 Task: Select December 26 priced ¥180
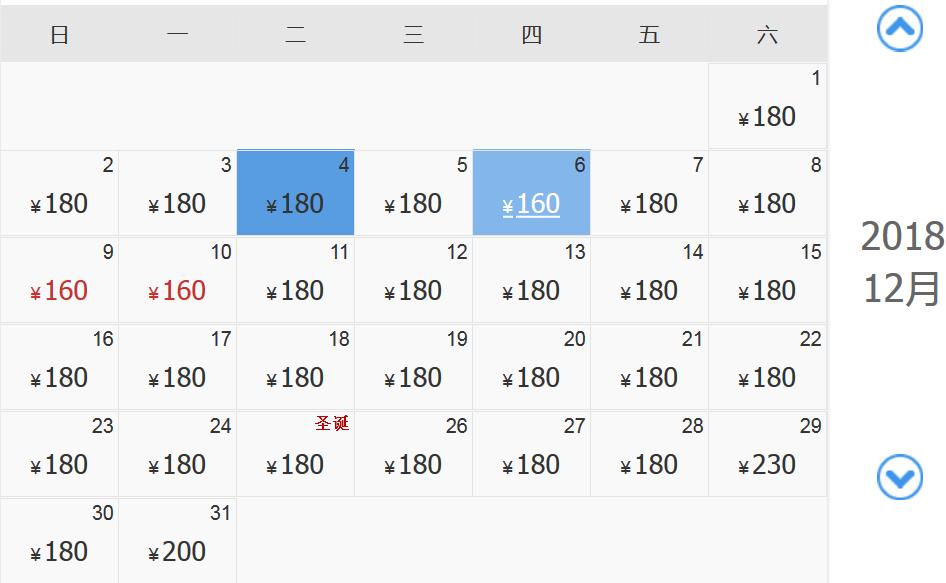[x=413, y=454]
